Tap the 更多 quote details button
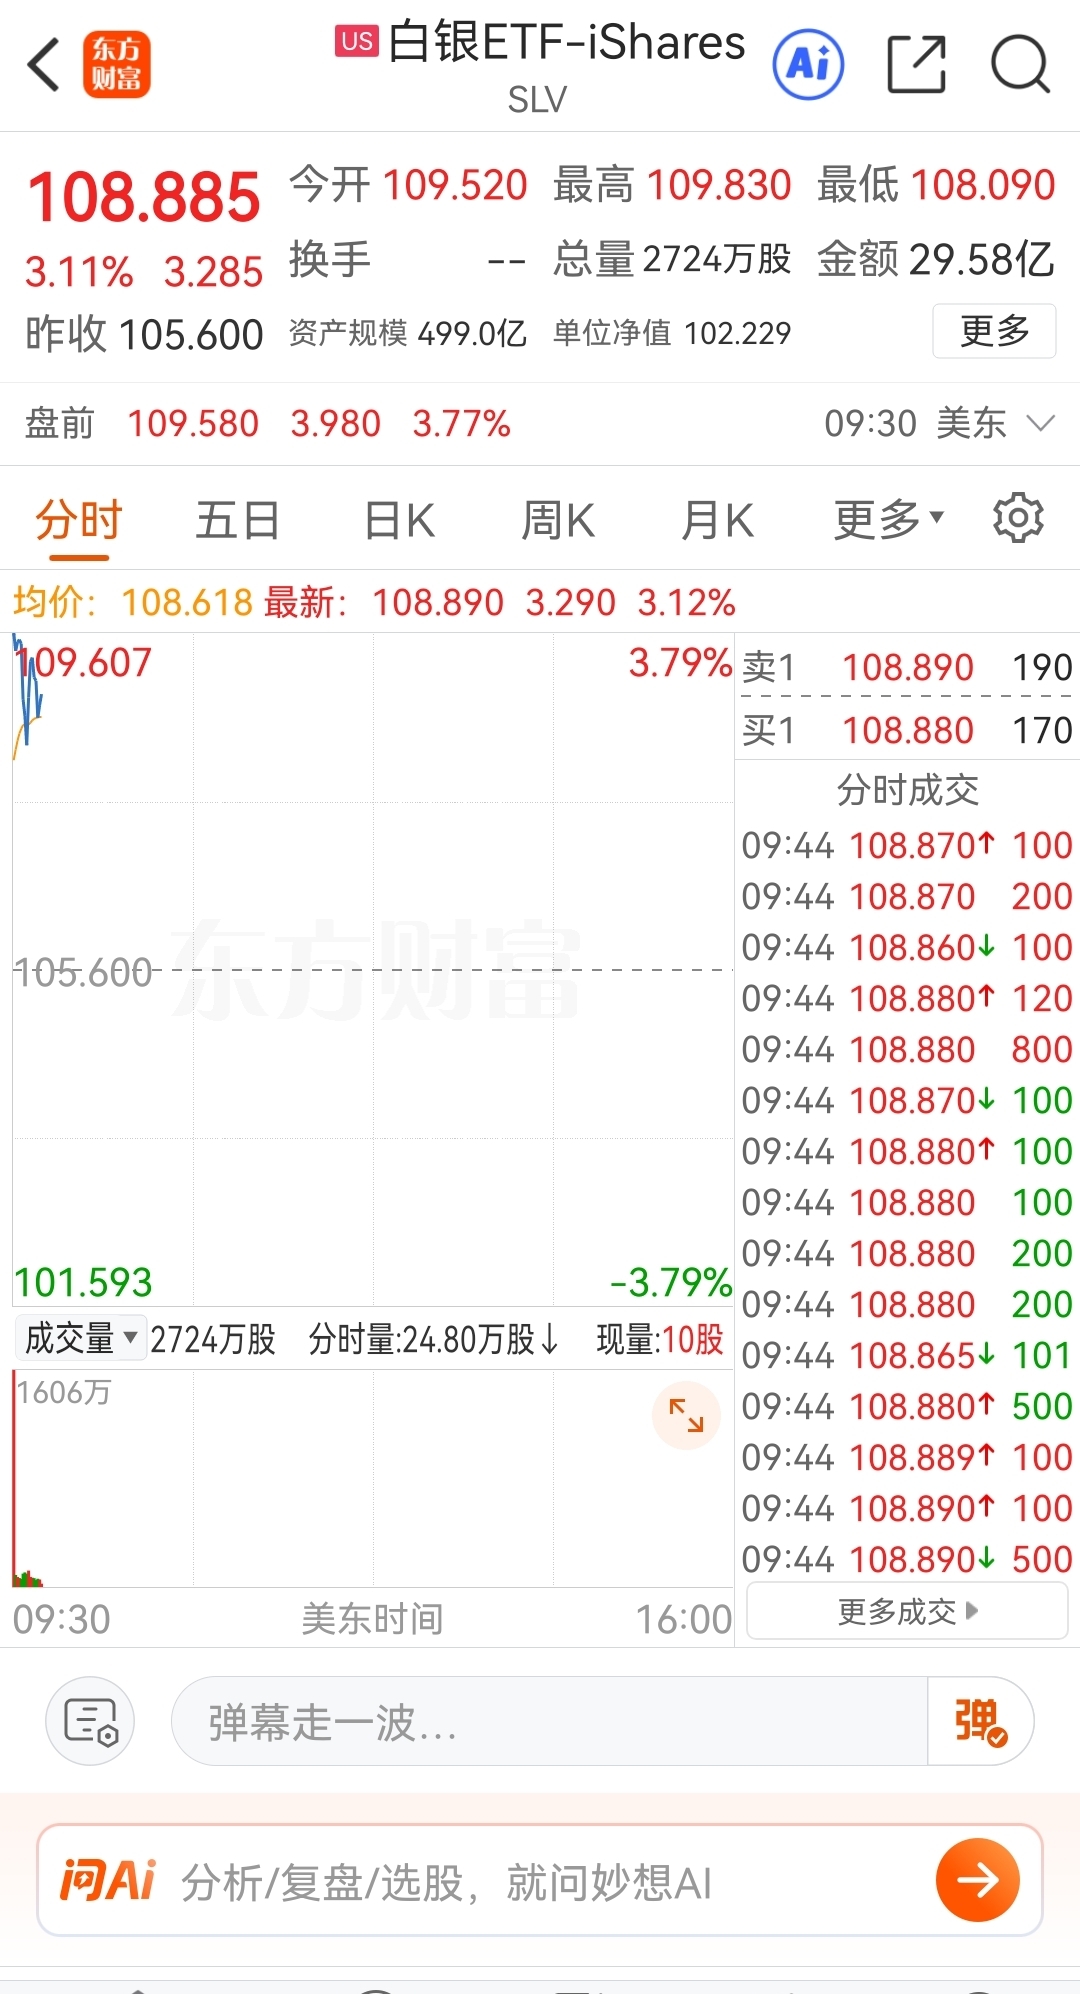 [x=994, y=330]
